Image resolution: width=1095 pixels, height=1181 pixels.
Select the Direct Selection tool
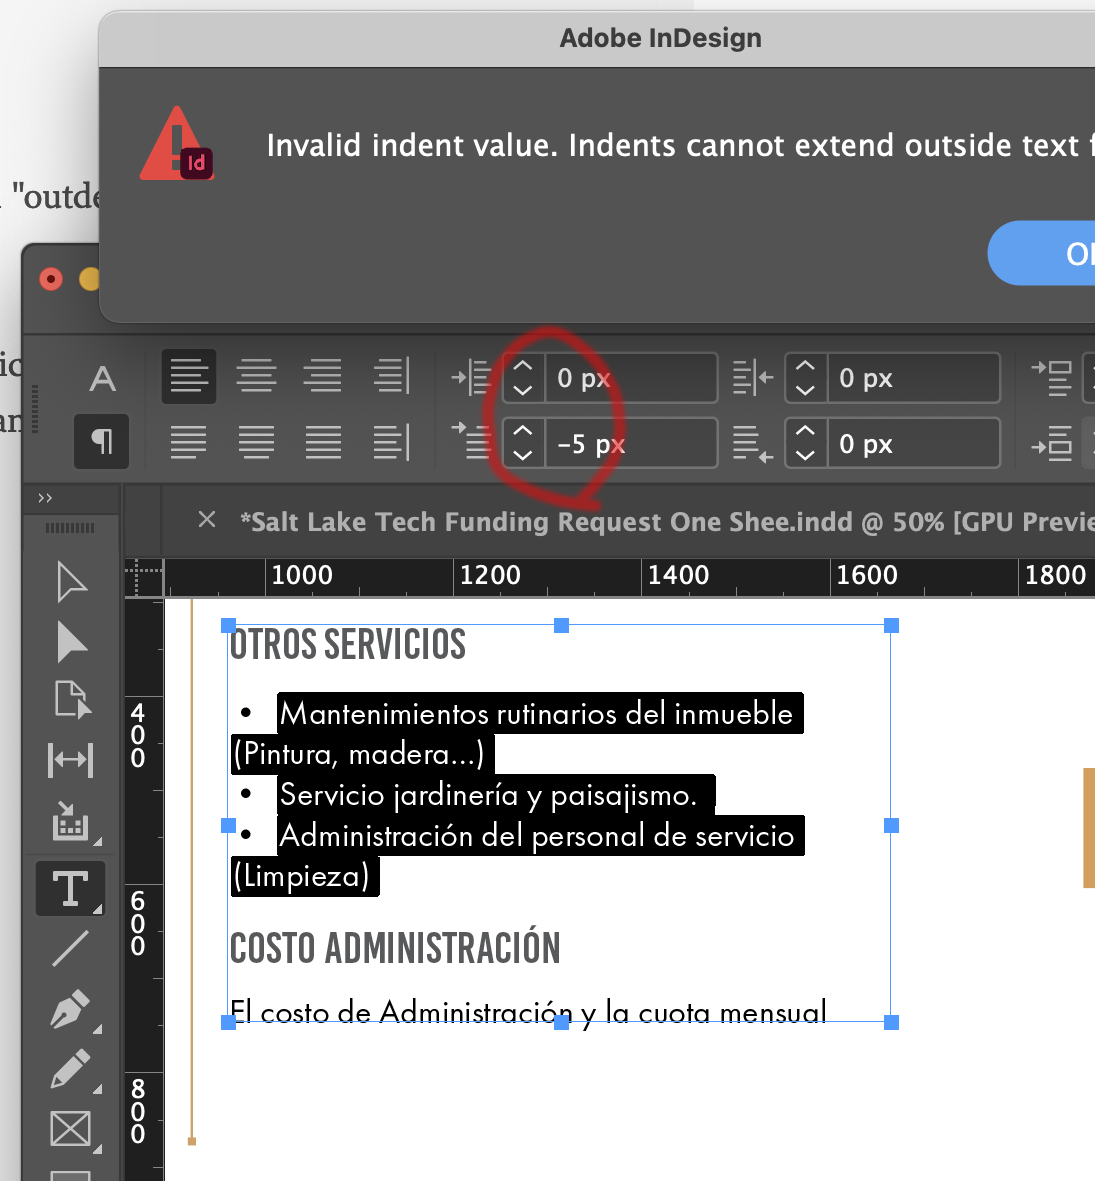[70, 643]
